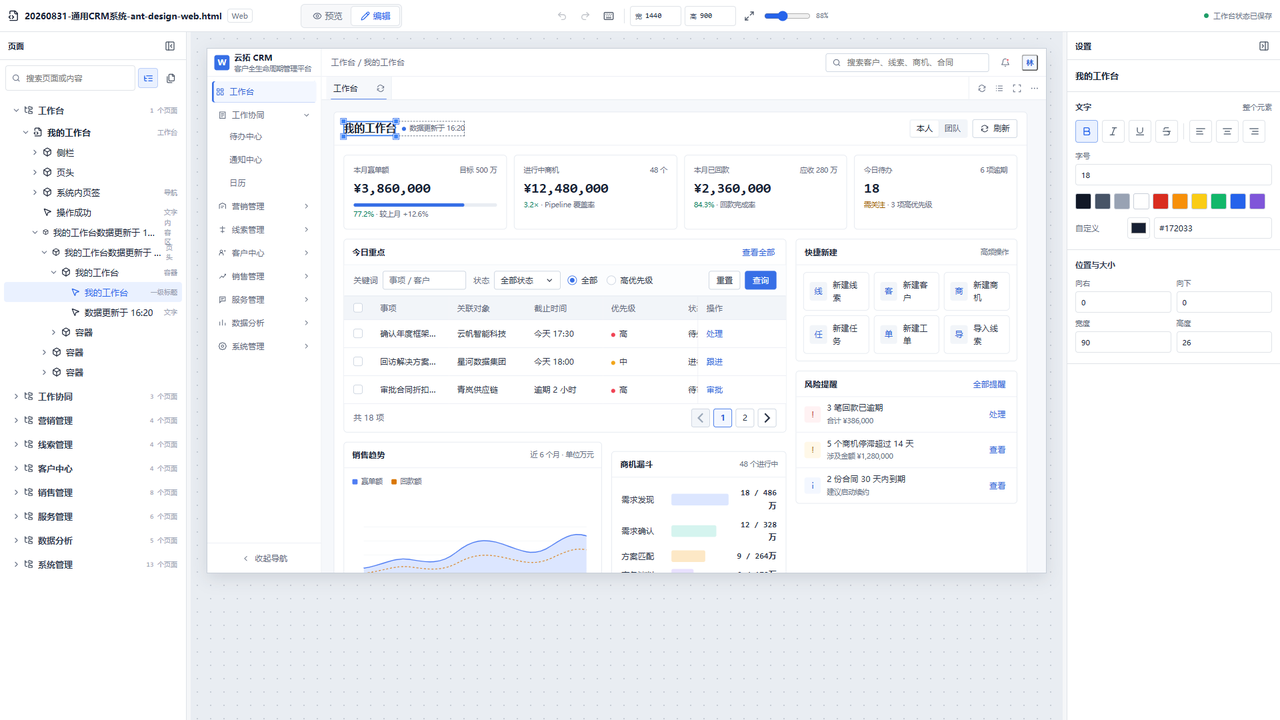
Task: Pick the red color swatch
Action: pyautogui.click(x=1160, y=201)
